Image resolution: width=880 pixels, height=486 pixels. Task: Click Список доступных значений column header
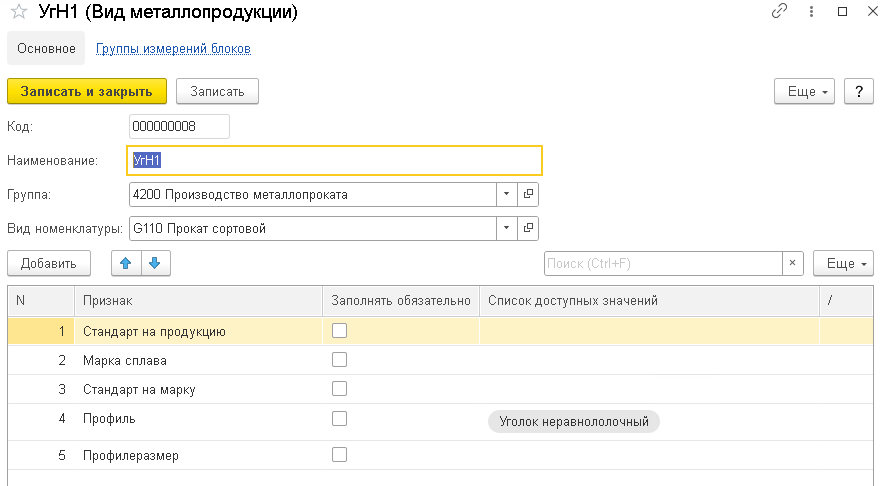point(649,301)
